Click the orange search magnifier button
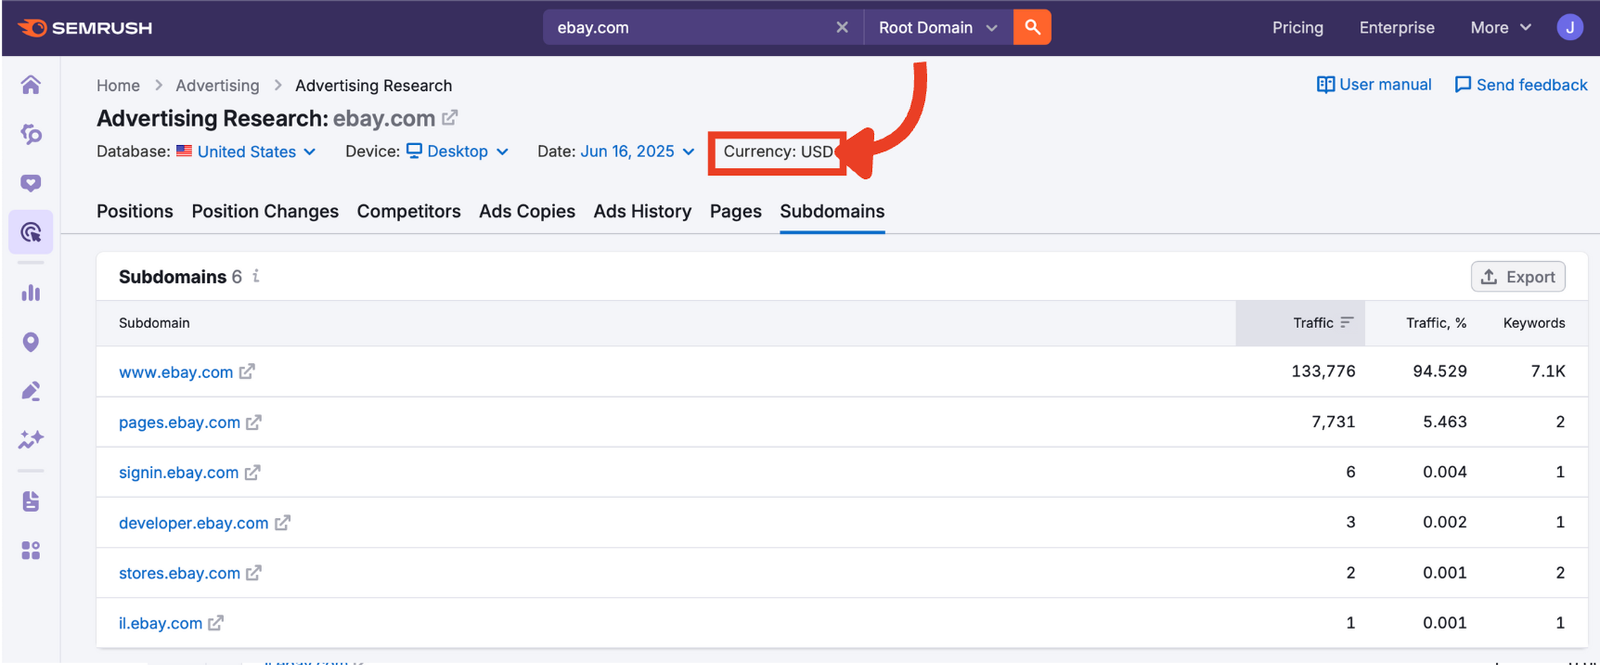Viewport: 1600px width, 665px height. [x=1032, y=27]
